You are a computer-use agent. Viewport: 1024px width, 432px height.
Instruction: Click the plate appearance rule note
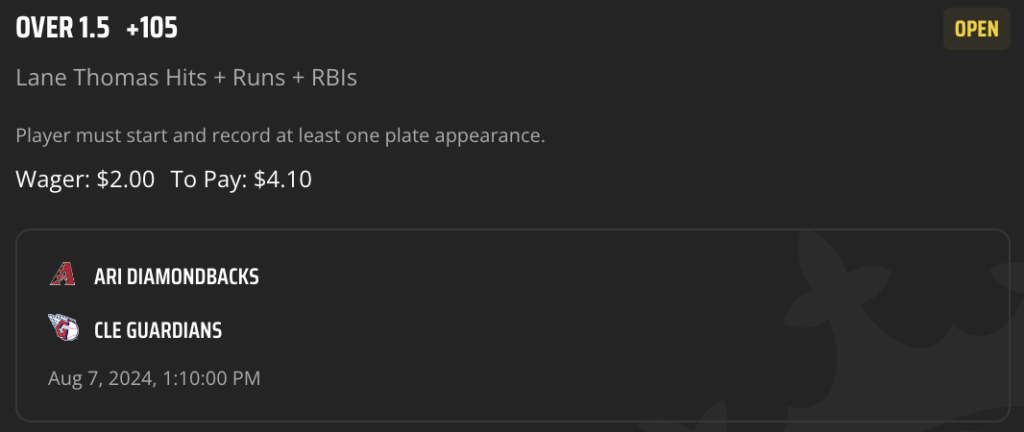pyautogui.click(x=280, y=136)
